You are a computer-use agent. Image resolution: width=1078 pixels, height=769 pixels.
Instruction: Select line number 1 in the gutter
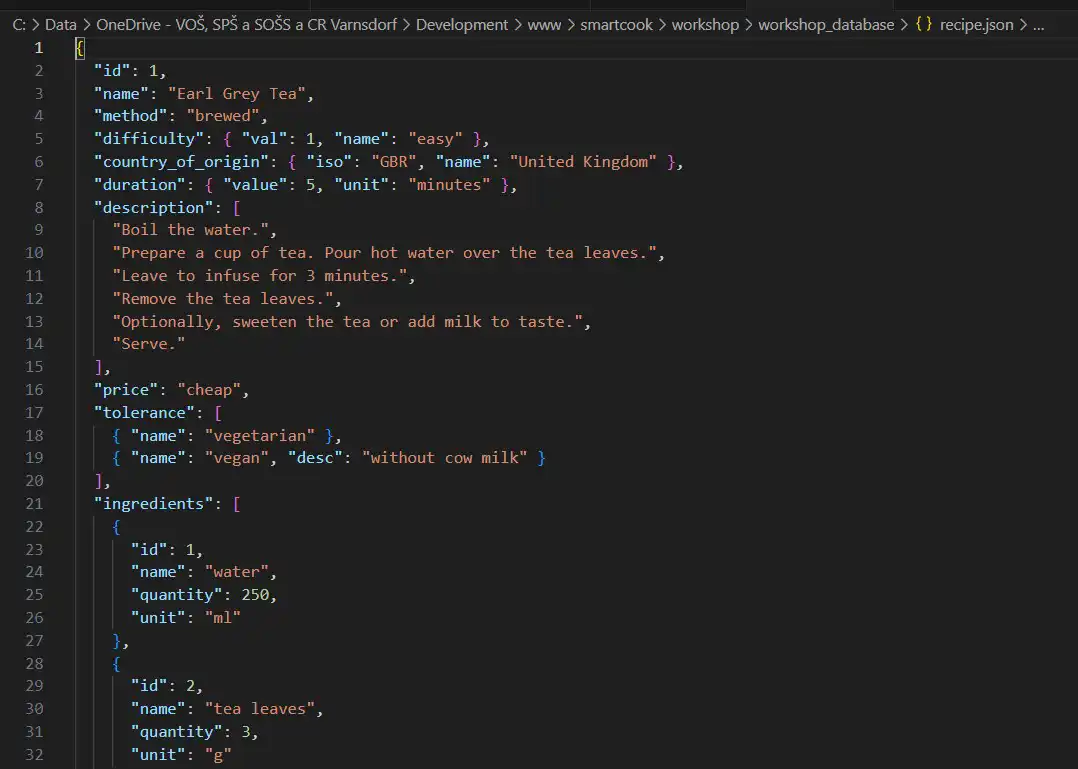point(38,48)
